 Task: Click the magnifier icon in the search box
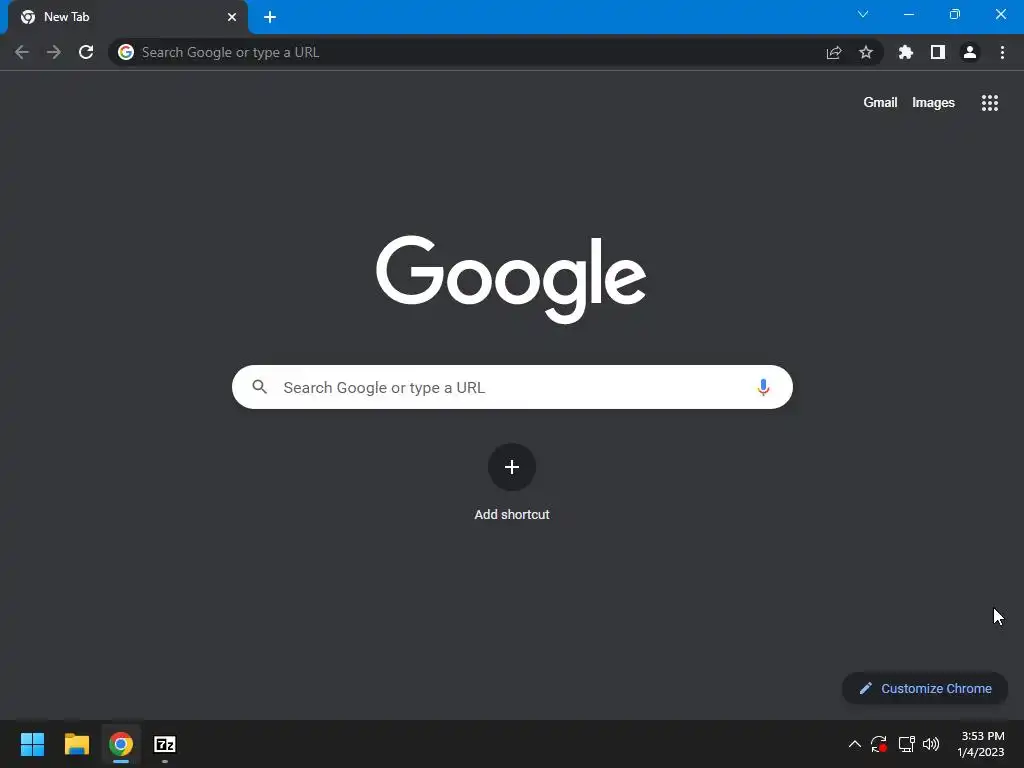click(259, 387)
